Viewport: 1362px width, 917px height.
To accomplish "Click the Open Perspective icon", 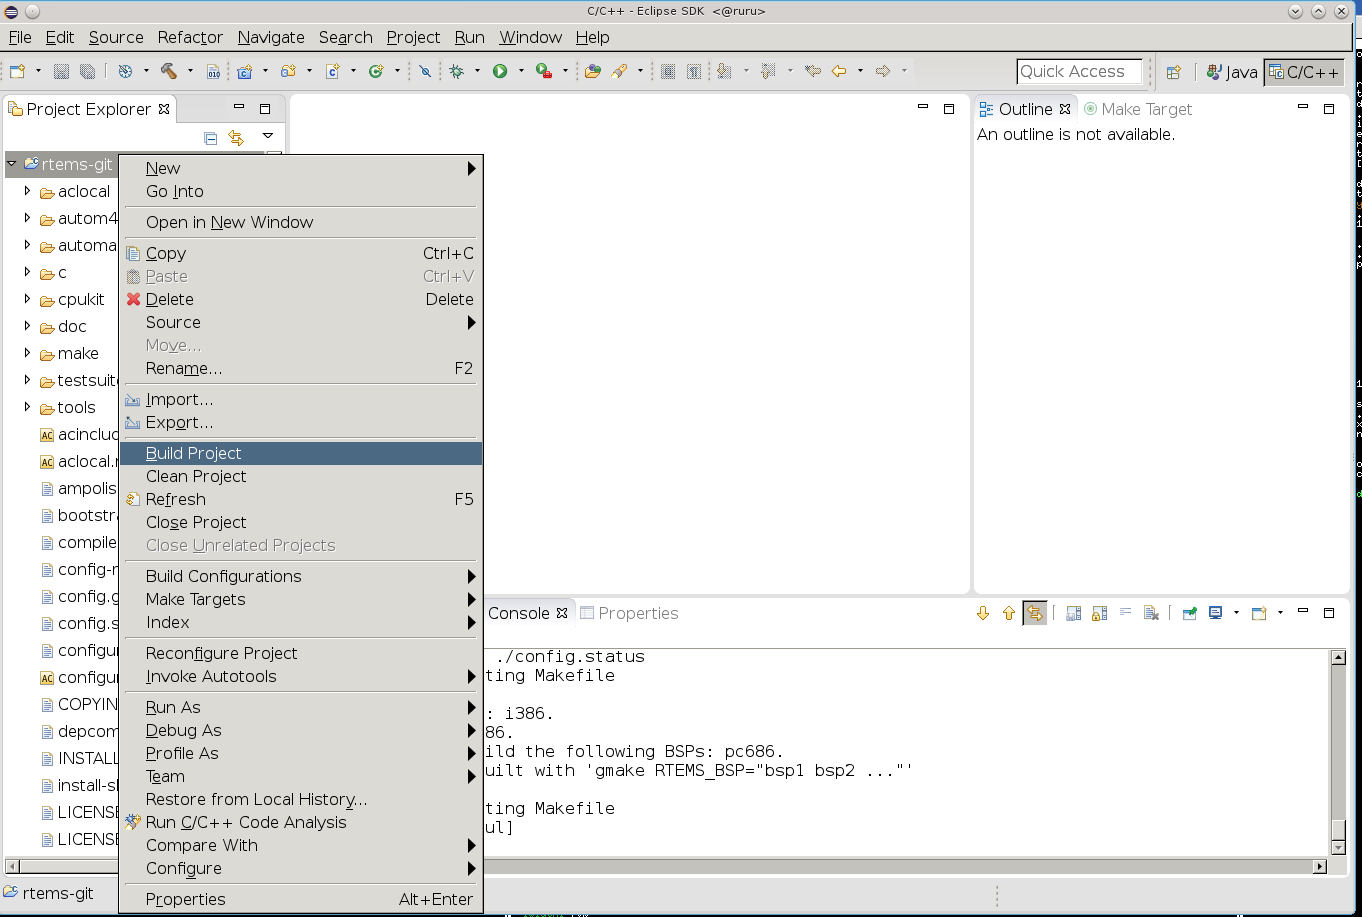I will pos(1174,72).
